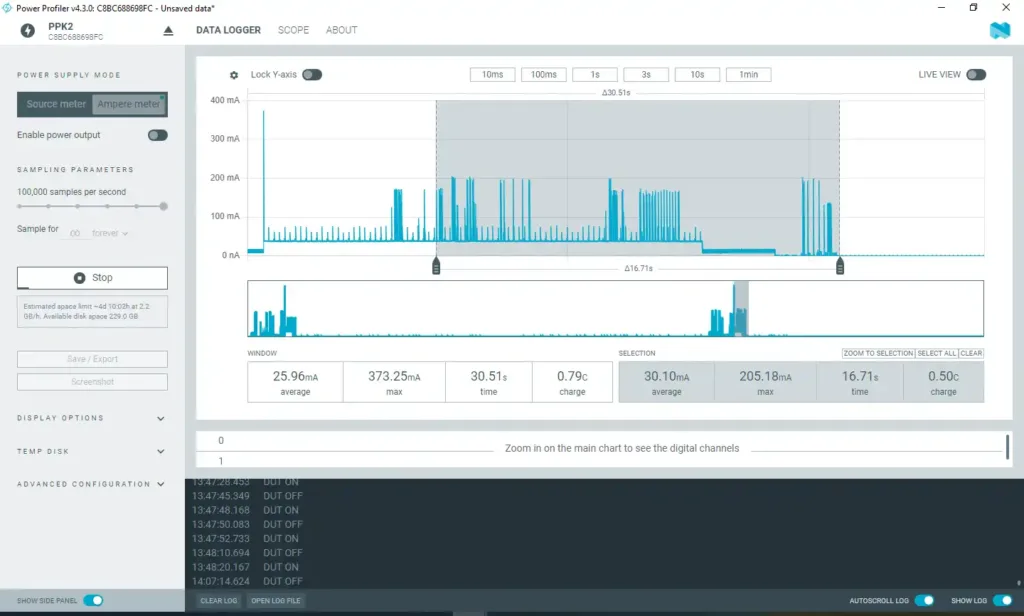Image resolution: width=1024 pixels, height=616 pixels.
Task: Restore down the application window
Action: pos(973,7)
